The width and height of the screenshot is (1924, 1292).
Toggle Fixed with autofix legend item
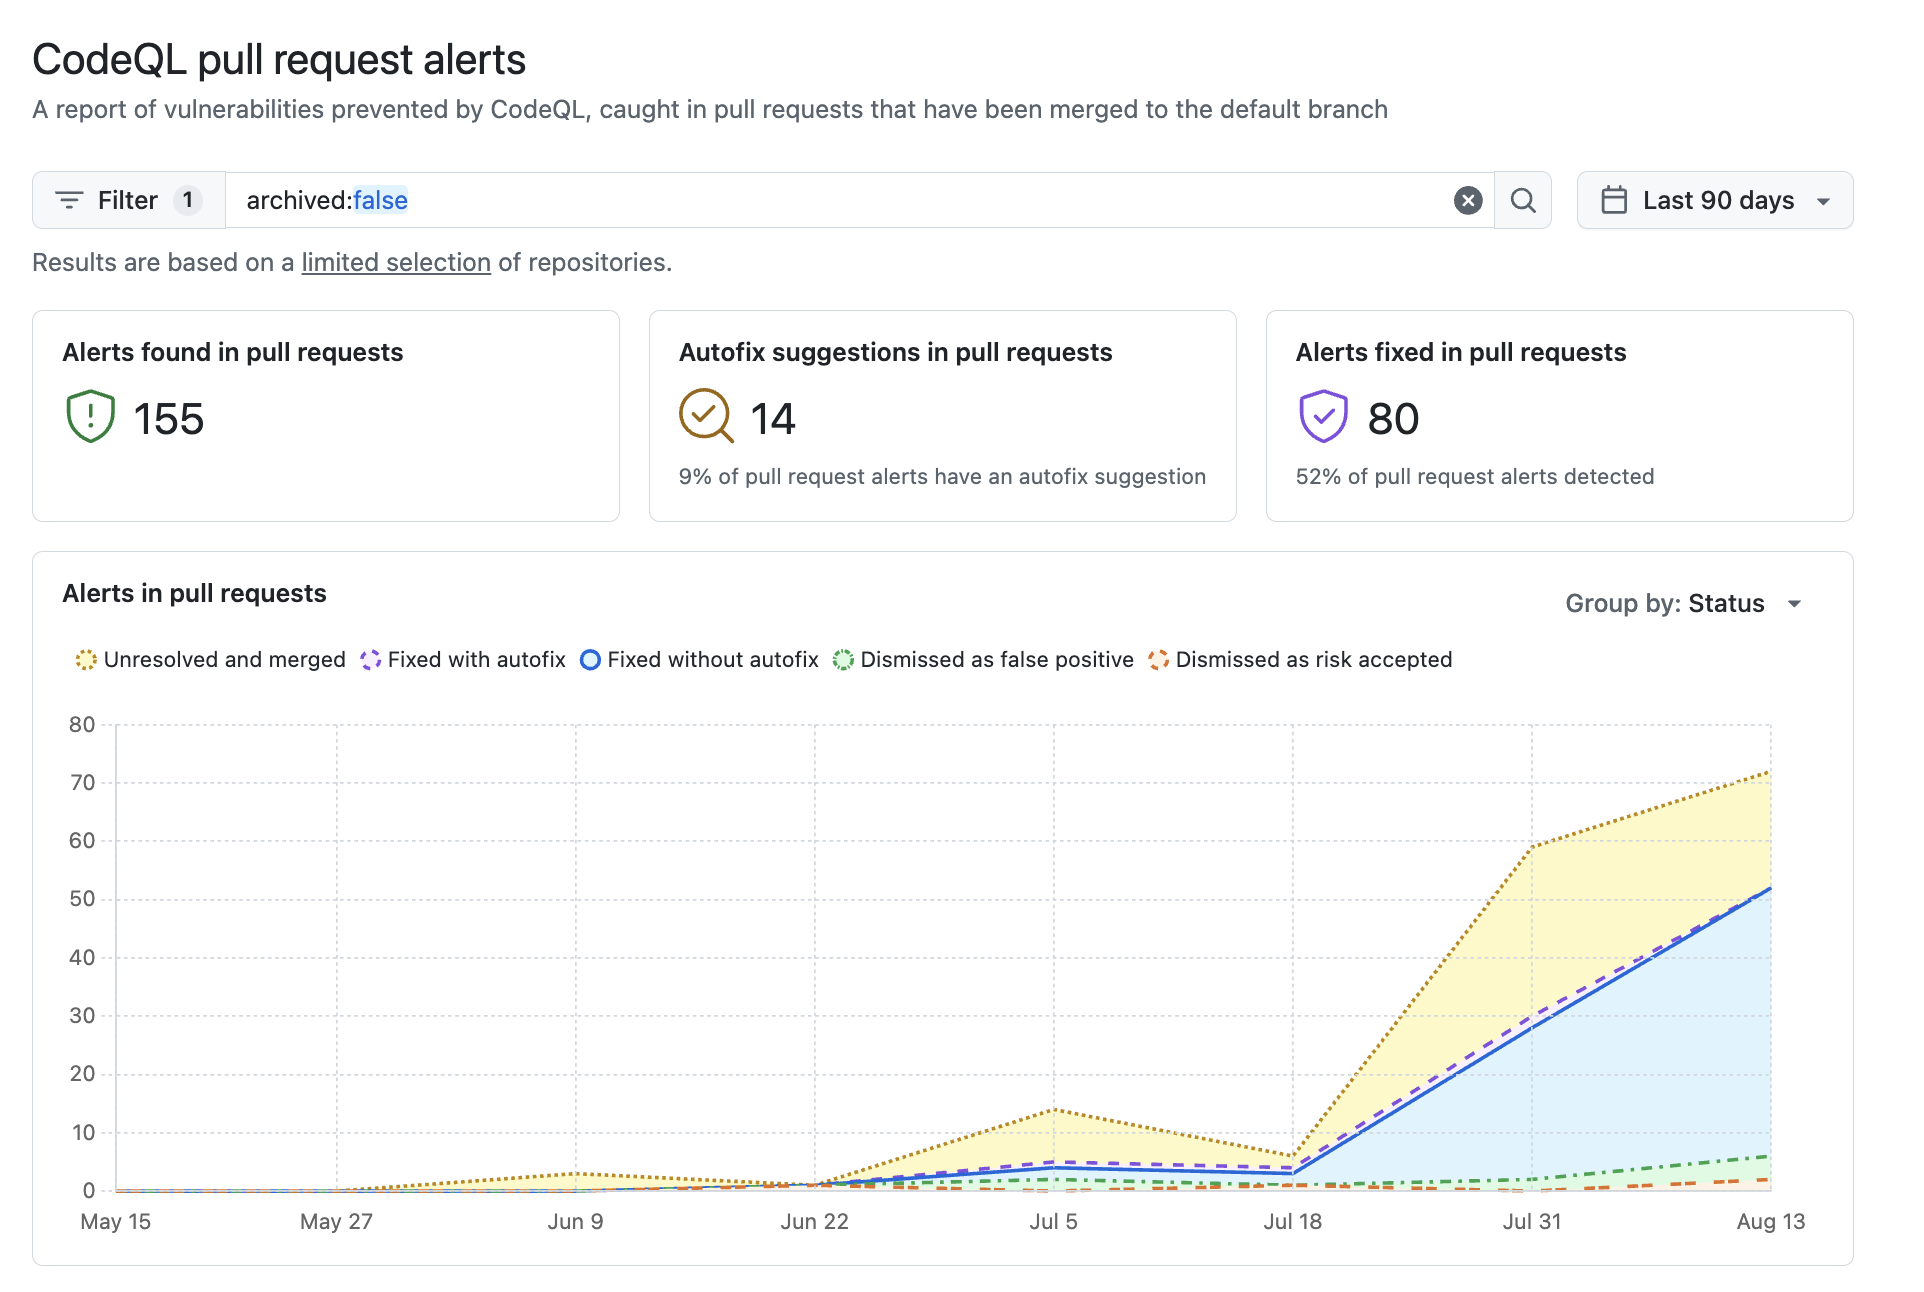pyautogui.click(x=463, y=660)
